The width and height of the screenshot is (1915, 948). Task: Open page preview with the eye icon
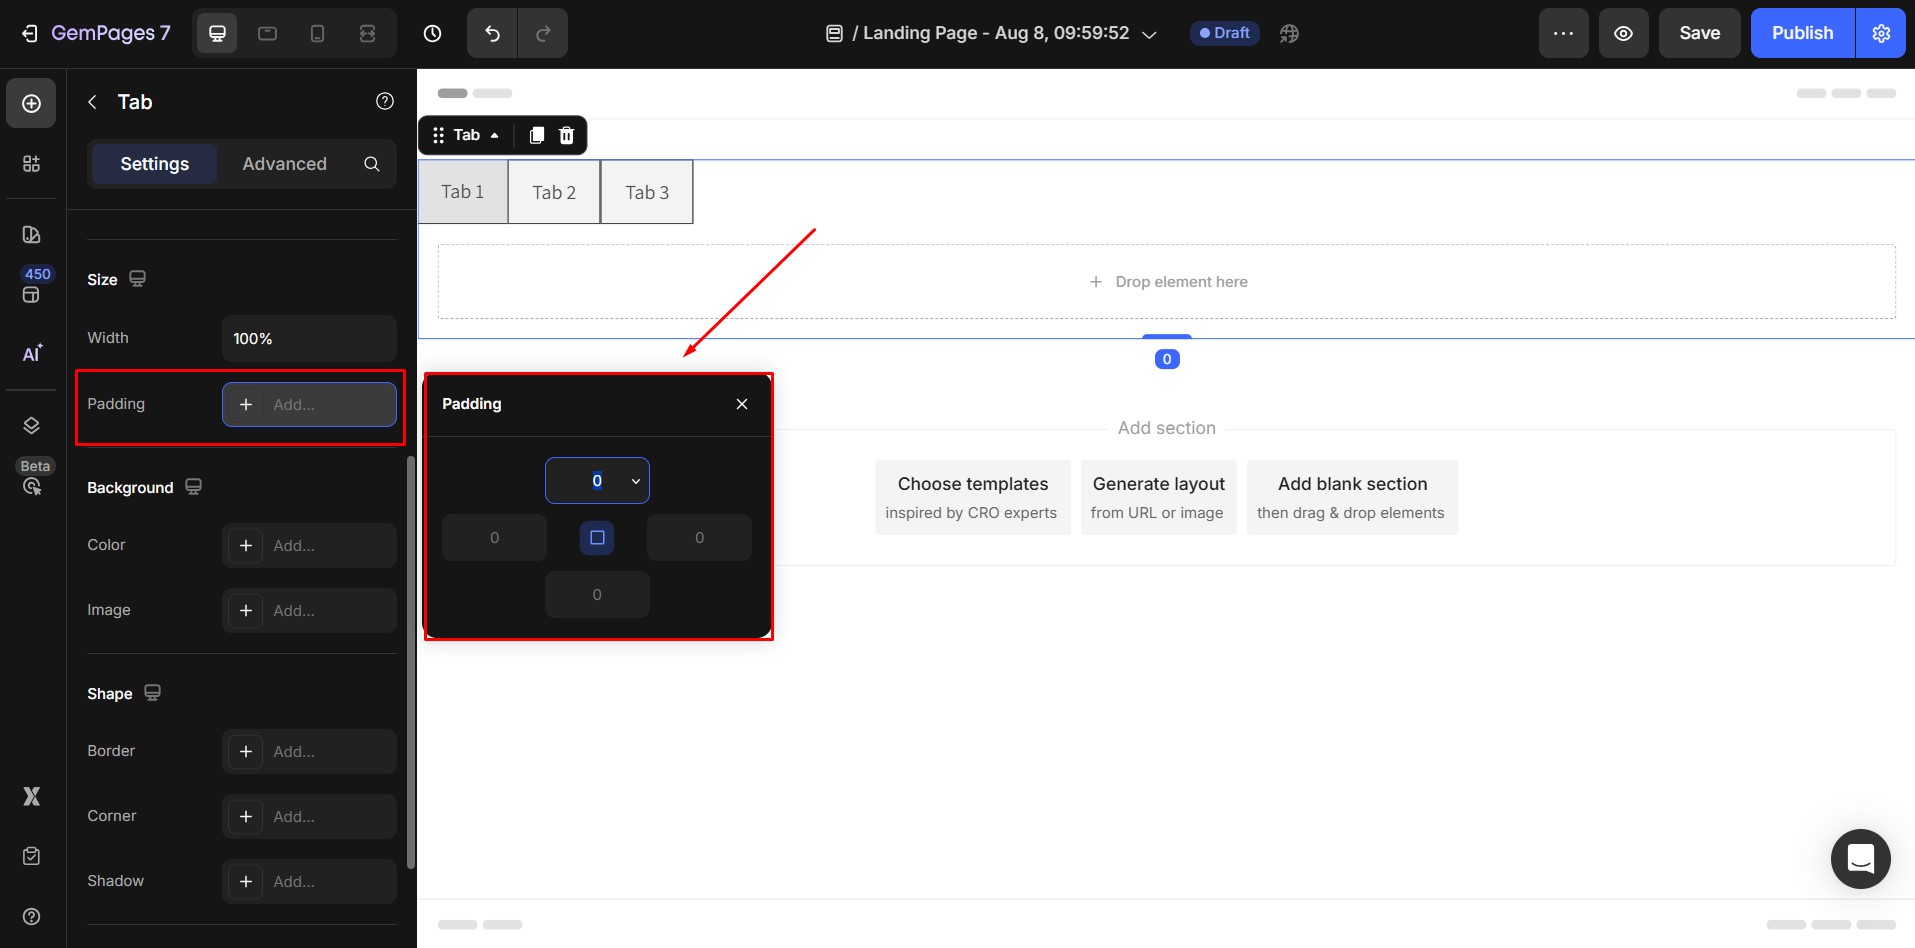coord(1623,33)
